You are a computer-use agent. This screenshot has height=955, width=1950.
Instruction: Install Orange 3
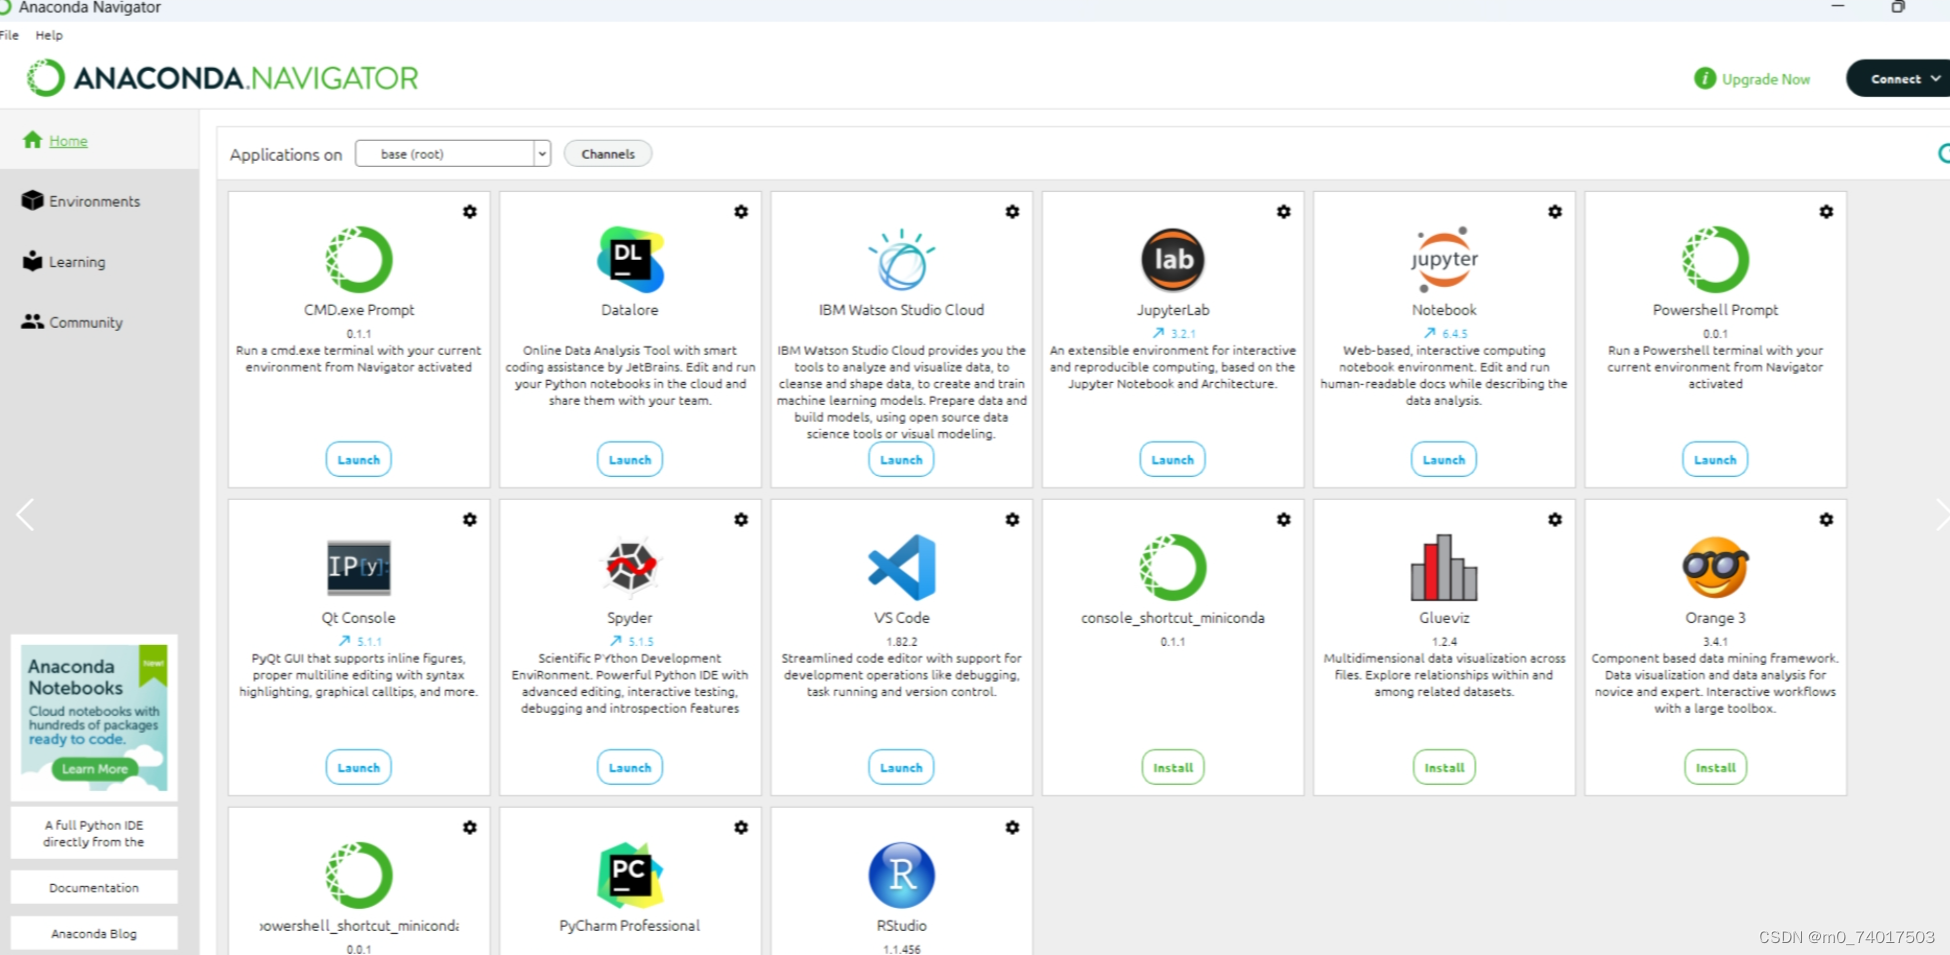[x=1715, y=767]
